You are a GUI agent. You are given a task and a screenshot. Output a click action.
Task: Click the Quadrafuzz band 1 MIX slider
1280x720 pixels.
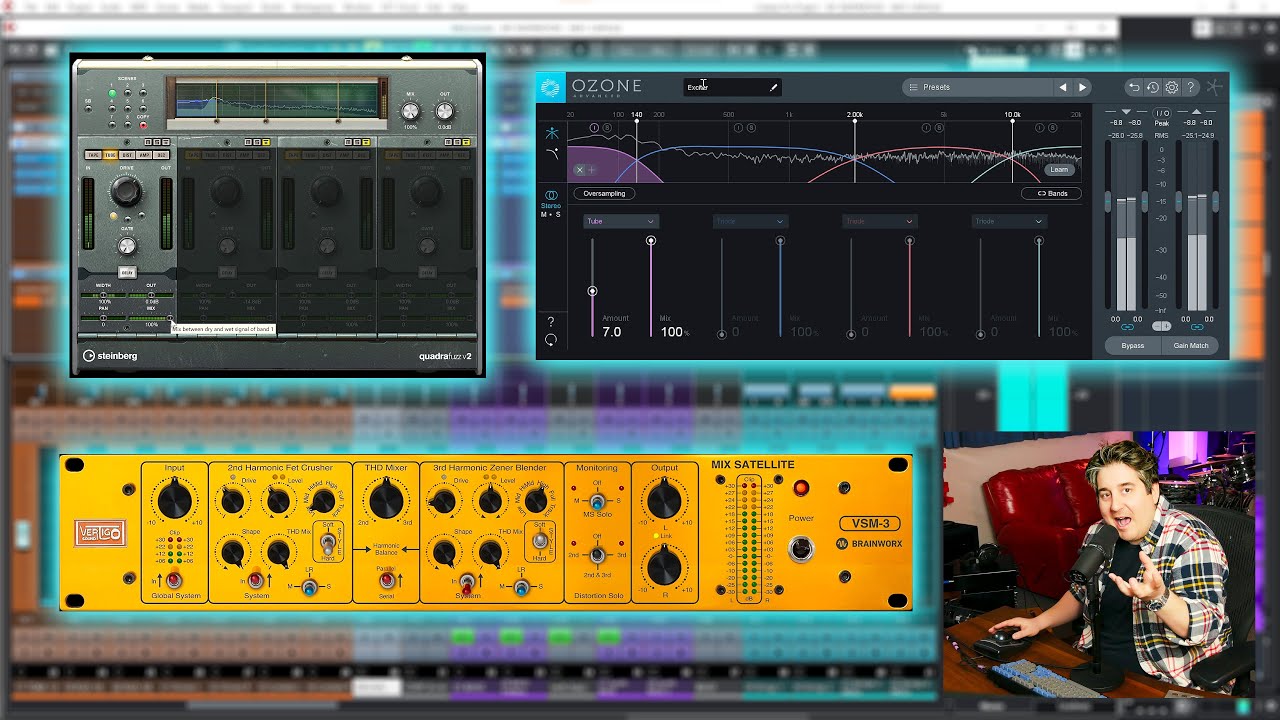click(x=152, y=318)
